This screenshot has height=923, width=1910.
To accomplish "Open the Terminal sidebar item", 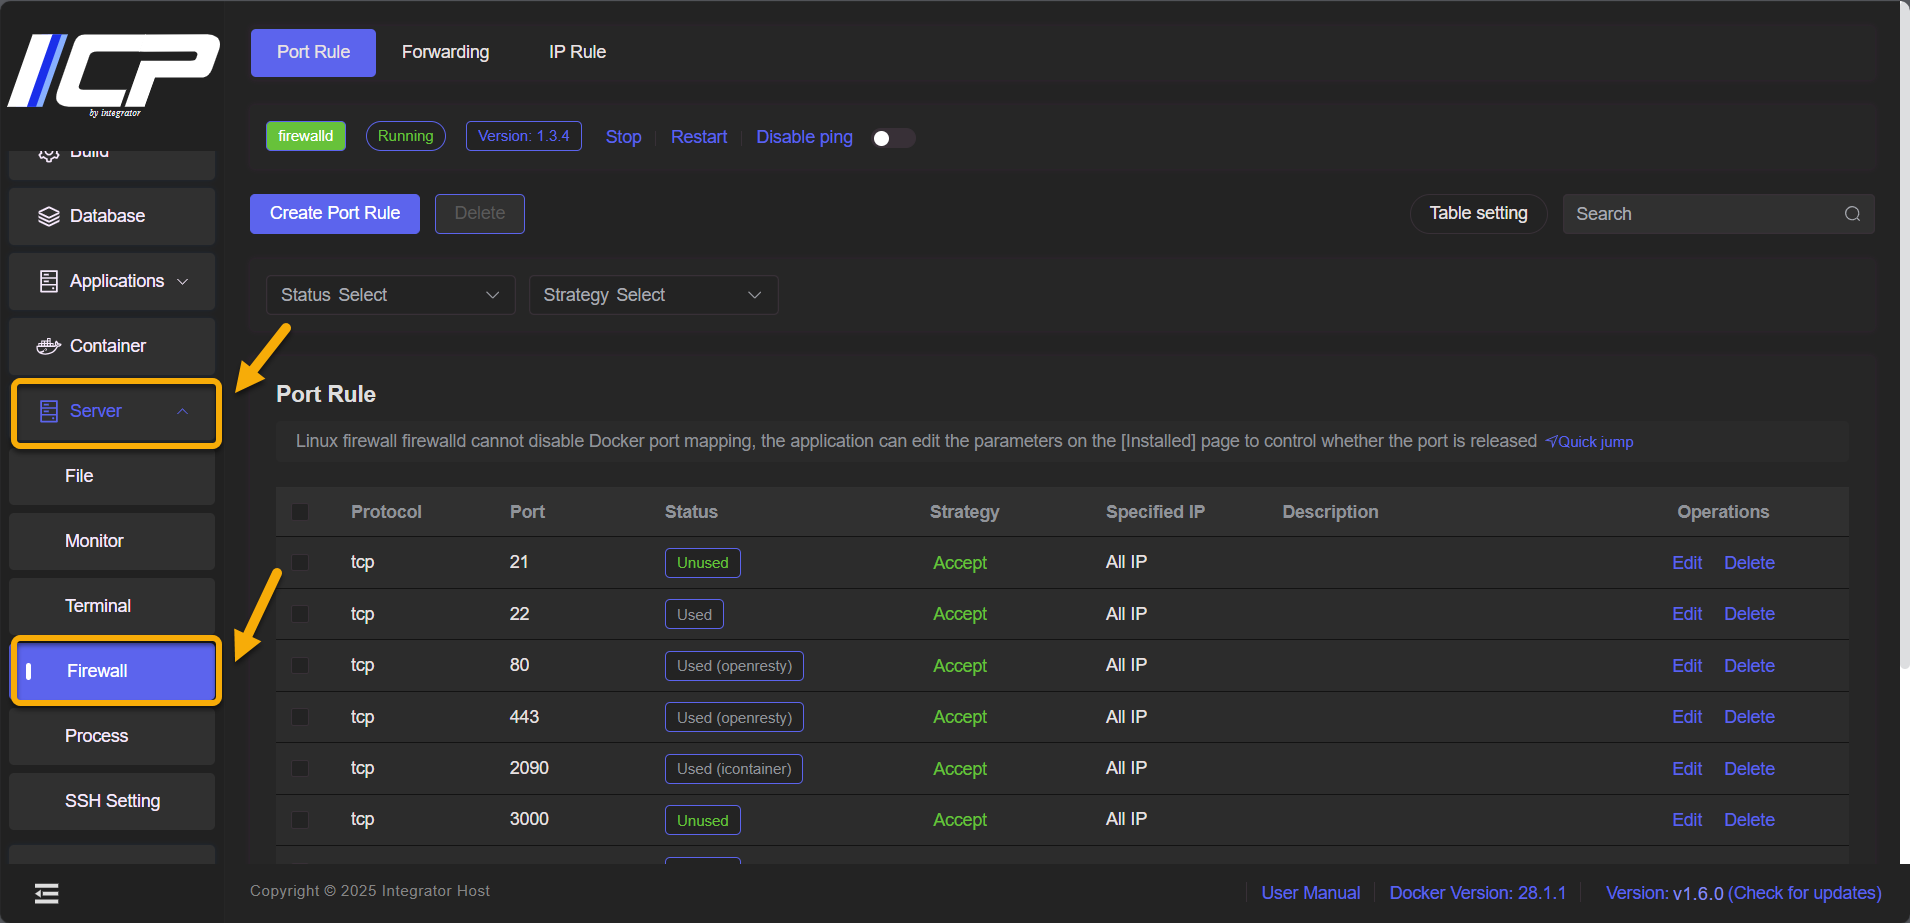I will tap(112, 606).
